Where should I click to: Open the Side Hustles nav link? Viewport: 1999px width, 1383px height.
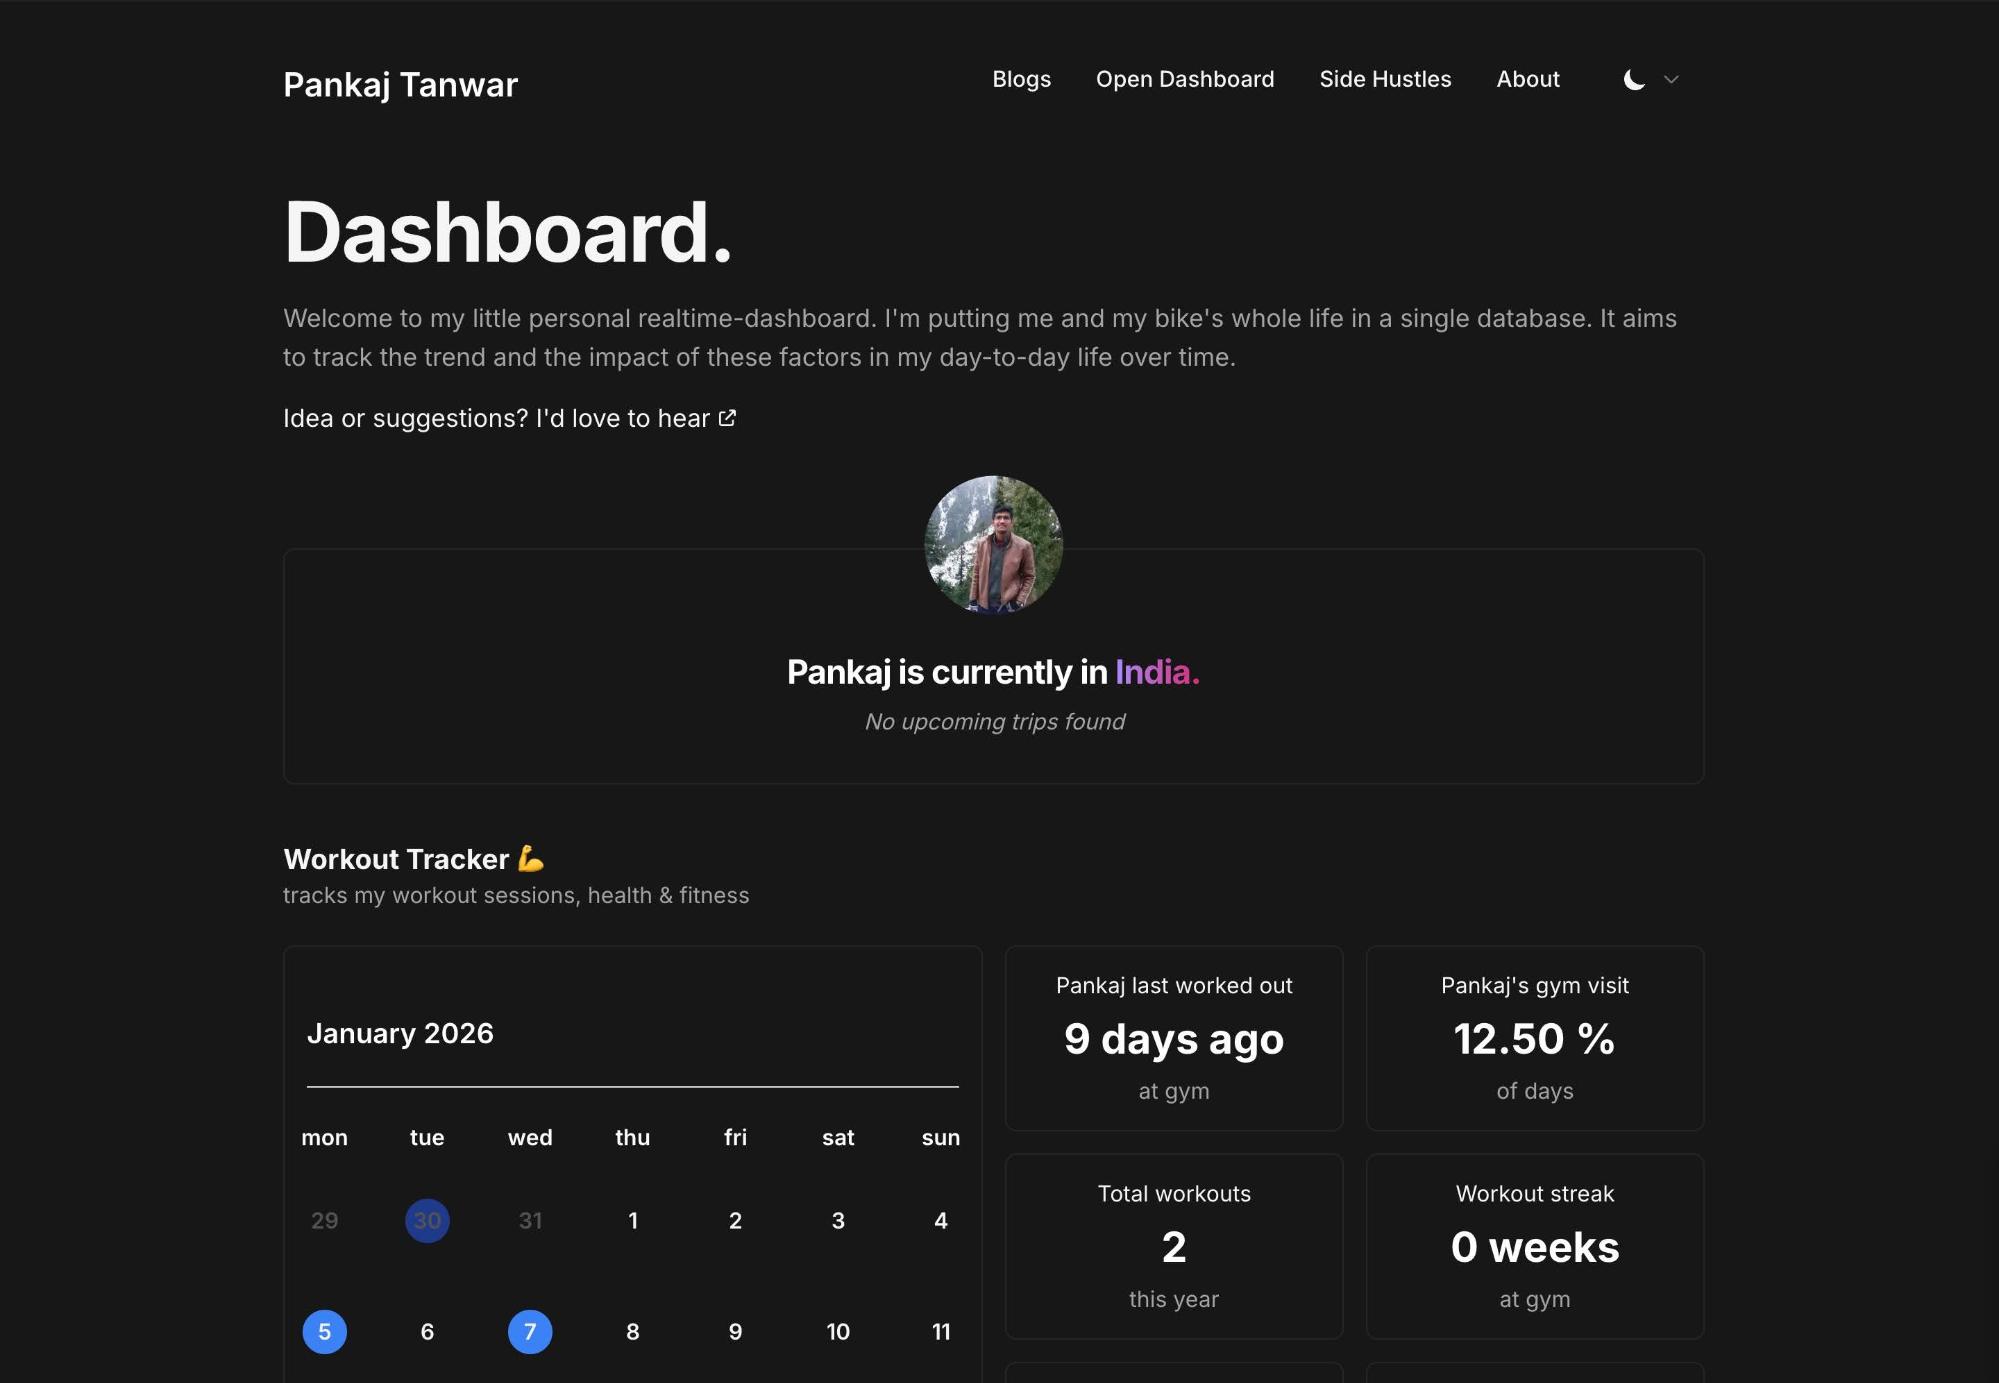tap(1385, 79)
